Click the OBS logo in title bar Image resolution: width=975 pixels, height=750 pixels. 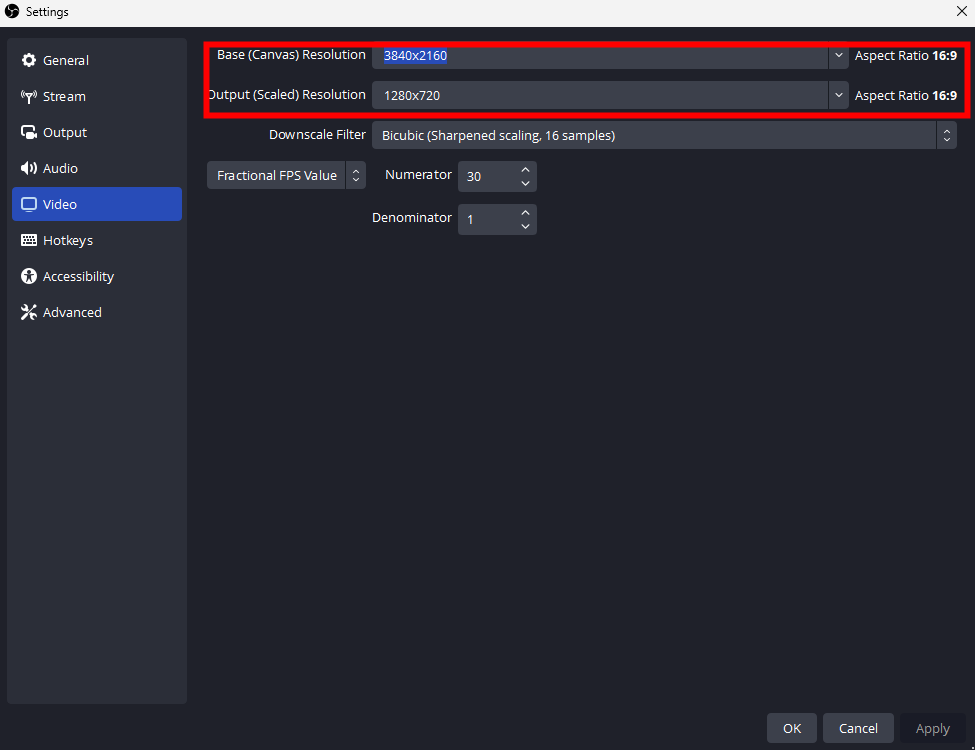click(x=13, y=12)
